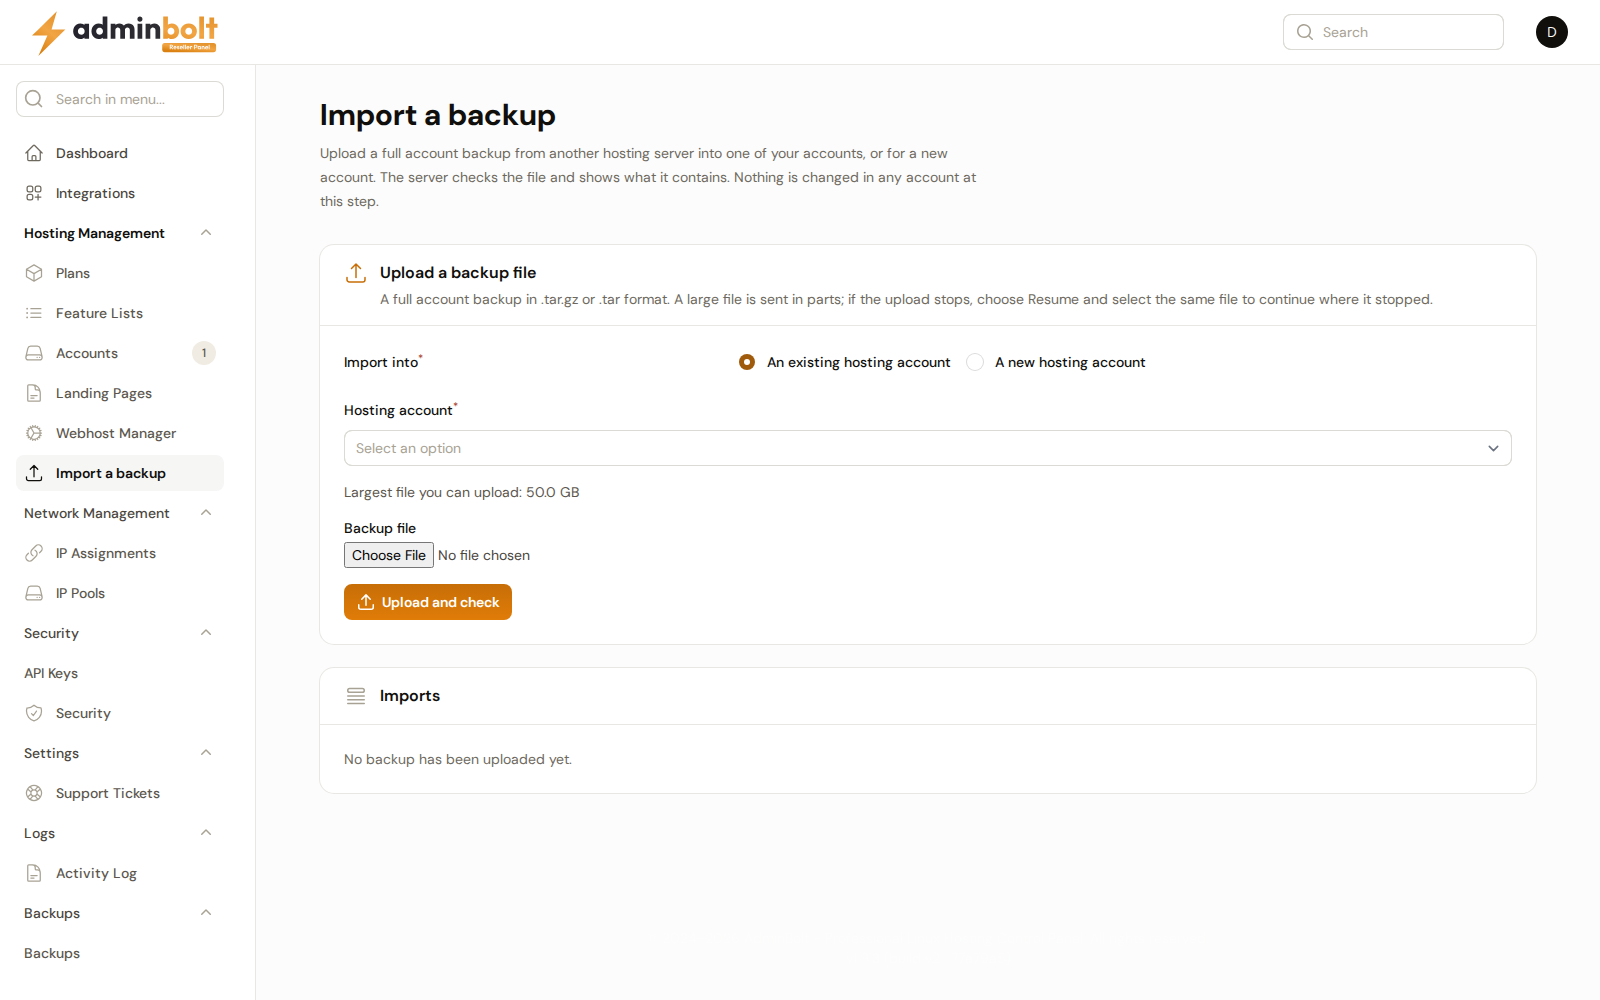Collapse the Network Management section
The height and width of the screenshot is (1000, 1600).
click(x=206, y=513)
